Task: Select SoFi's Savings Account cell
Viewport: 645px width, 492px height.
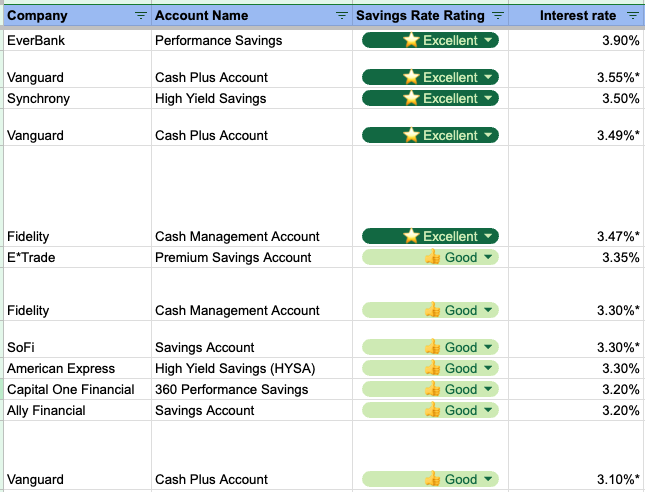Action: pos(252,339)
